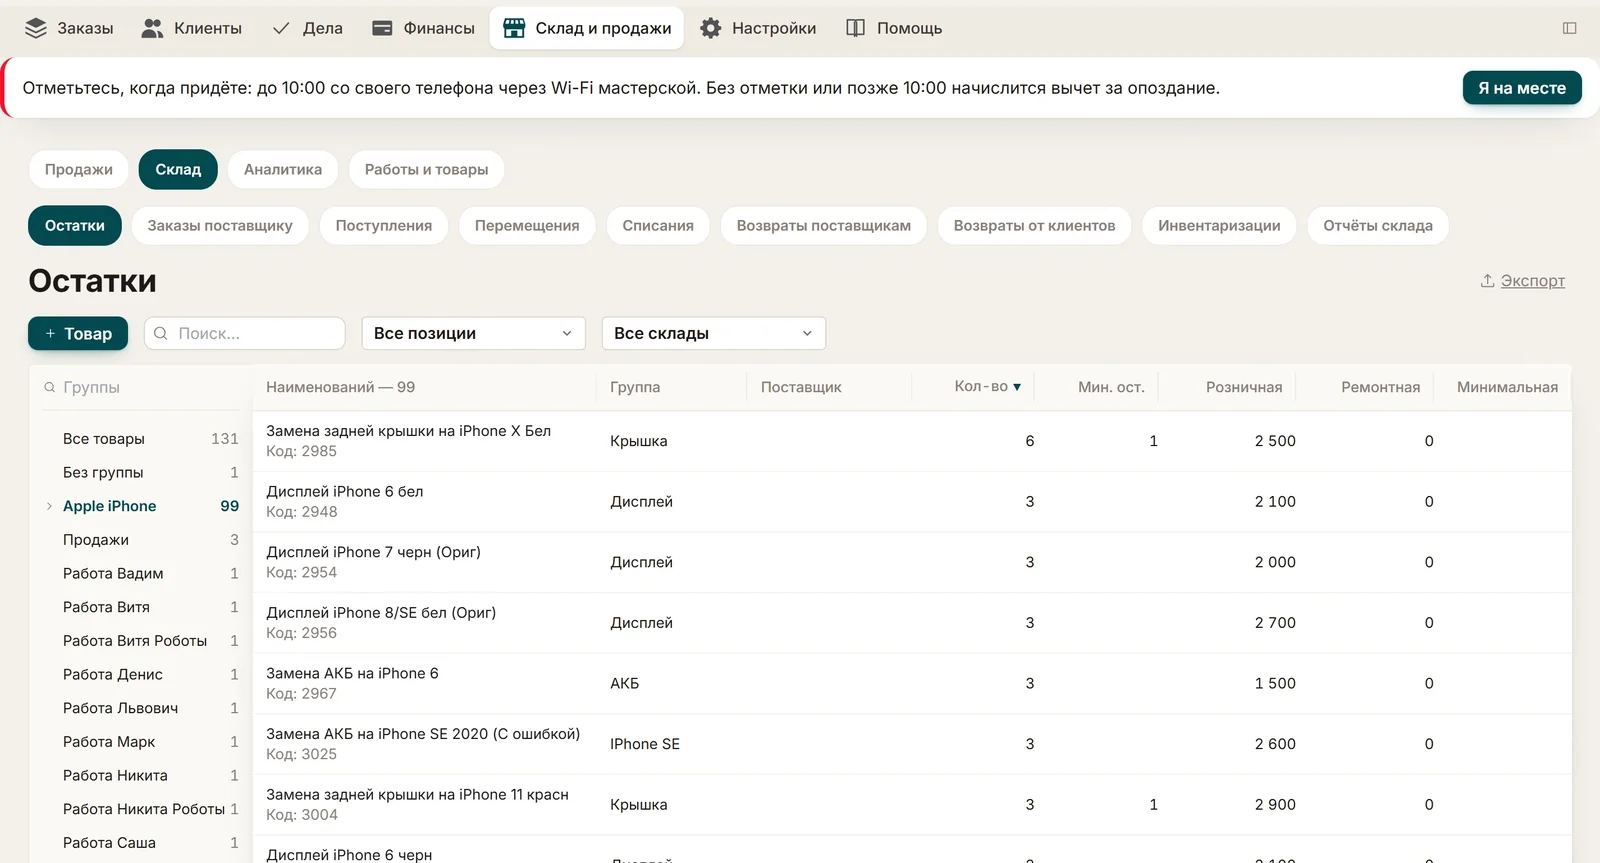
Task: Select the Все товары group
Action: (x=140, y=439)
